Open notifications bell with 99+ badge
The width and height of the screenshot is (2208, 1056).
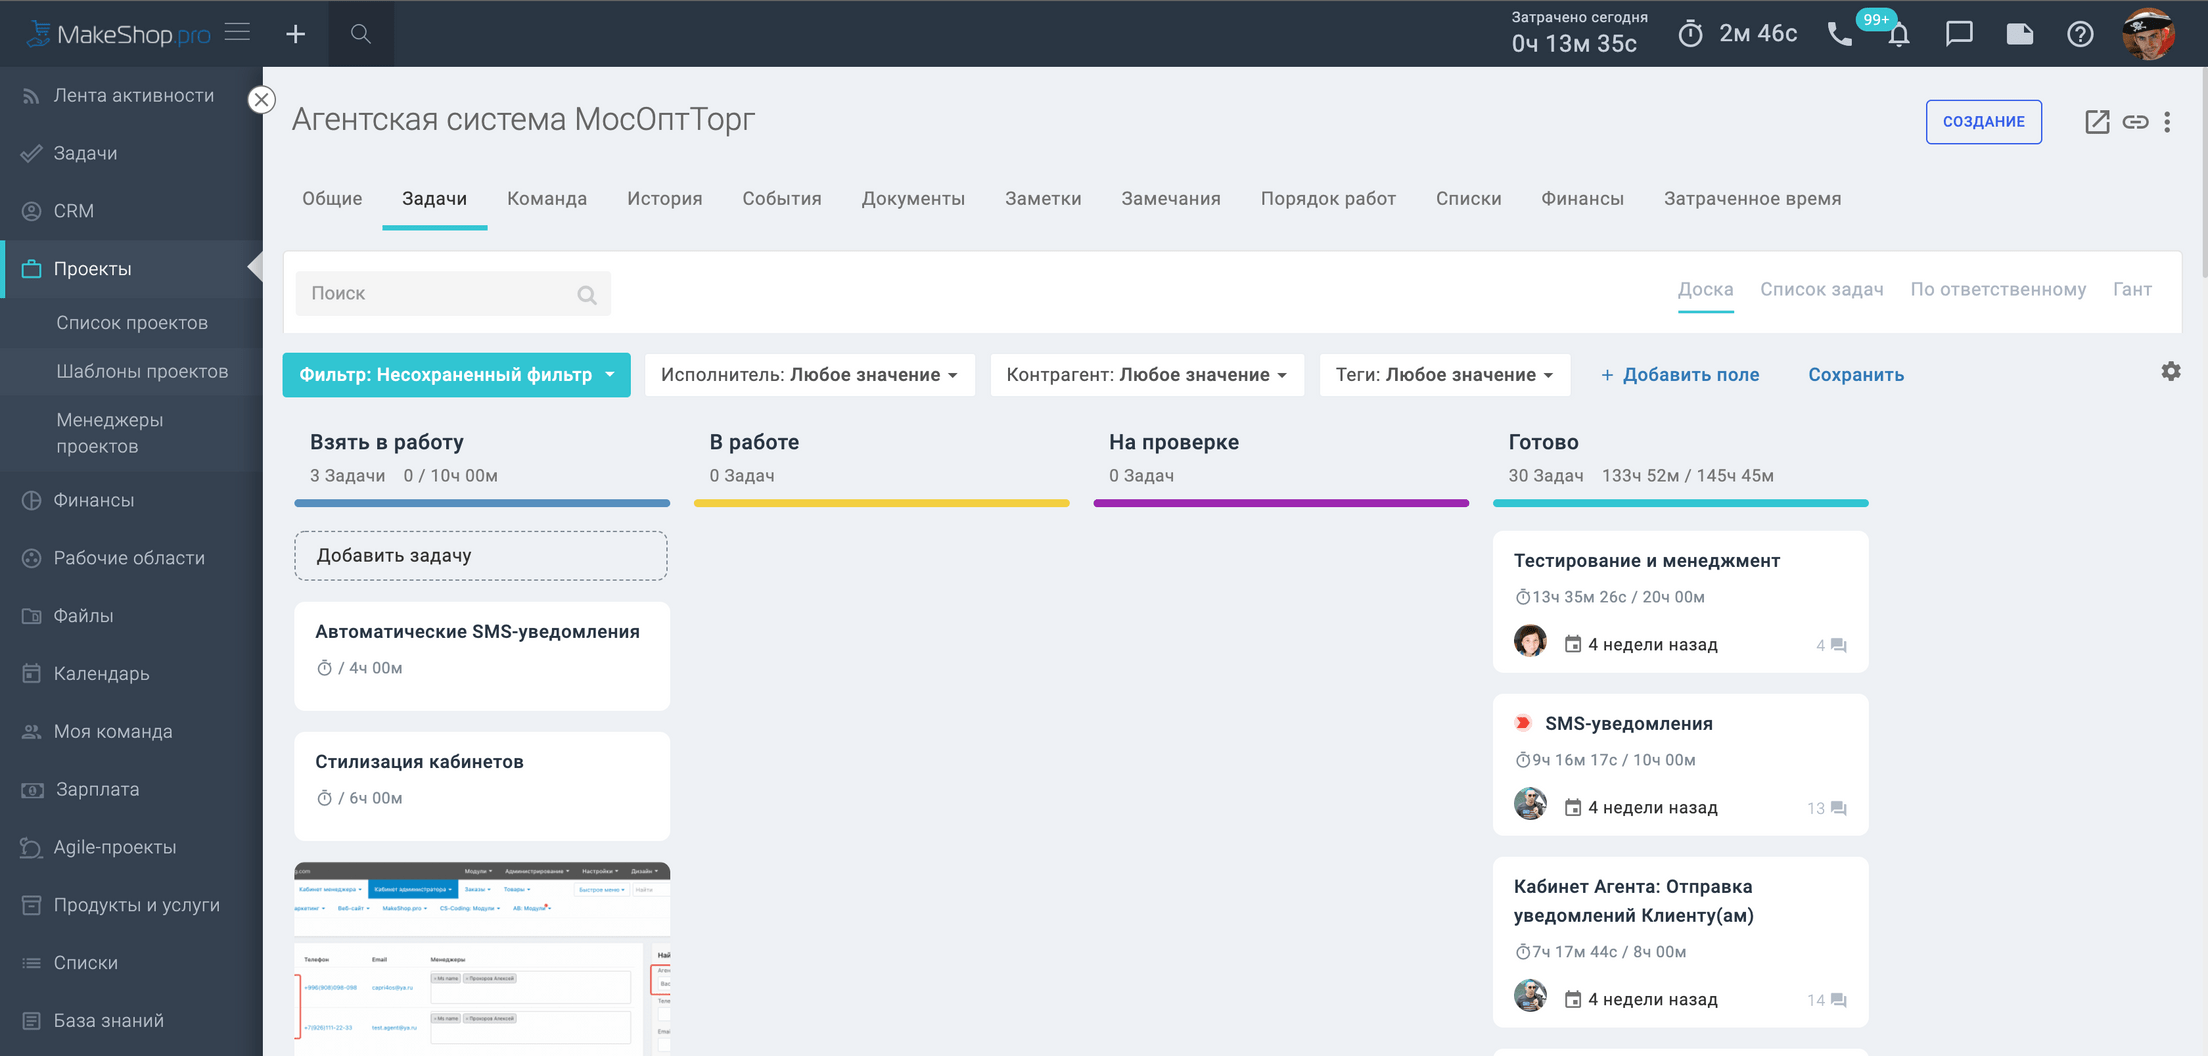tap(1898, 35)
